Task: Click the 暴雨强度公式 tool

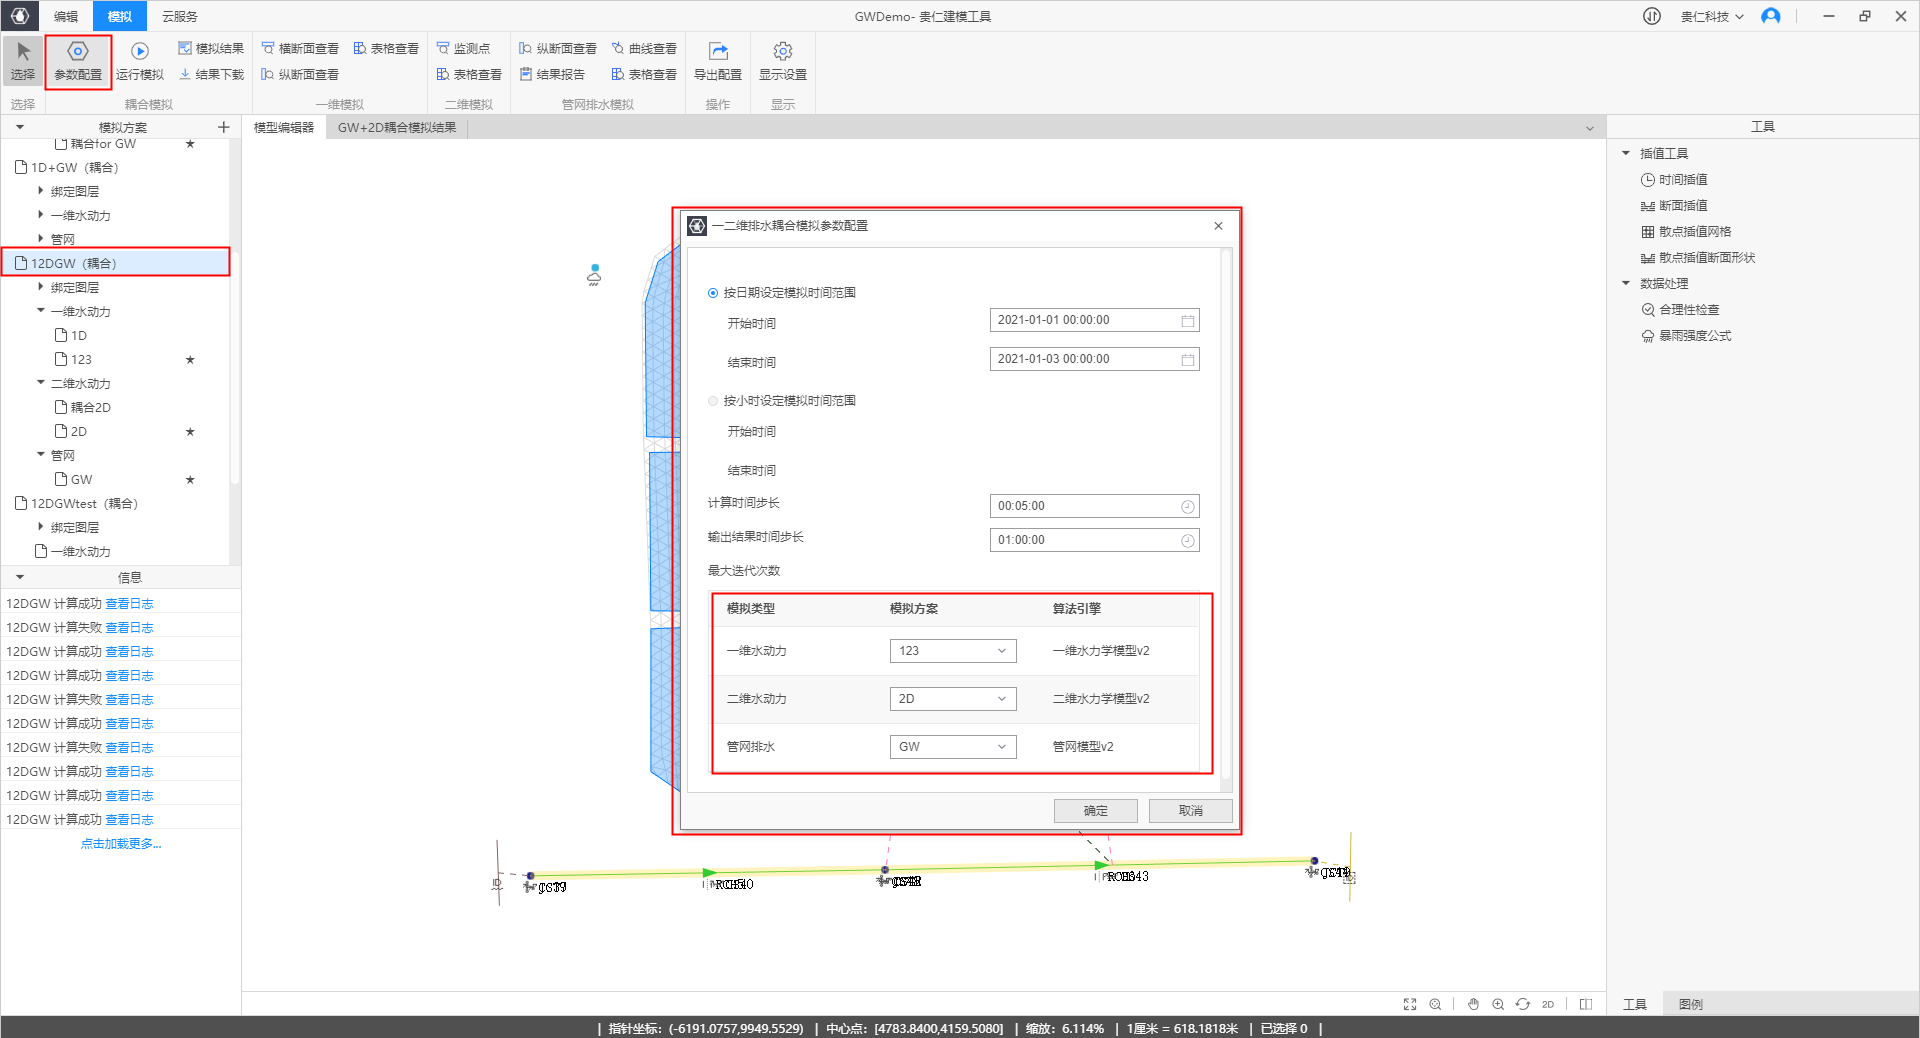Action: pyautogui.click(x=1695, y=336)
